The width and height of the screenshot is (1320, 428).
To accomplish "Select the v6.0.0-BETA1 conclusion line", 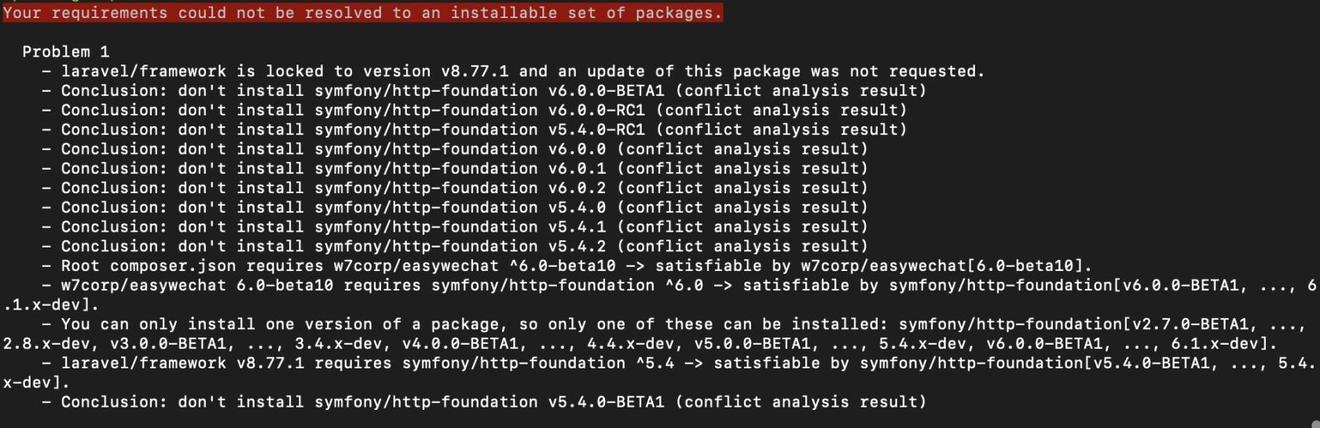I will tap(493, 90).
